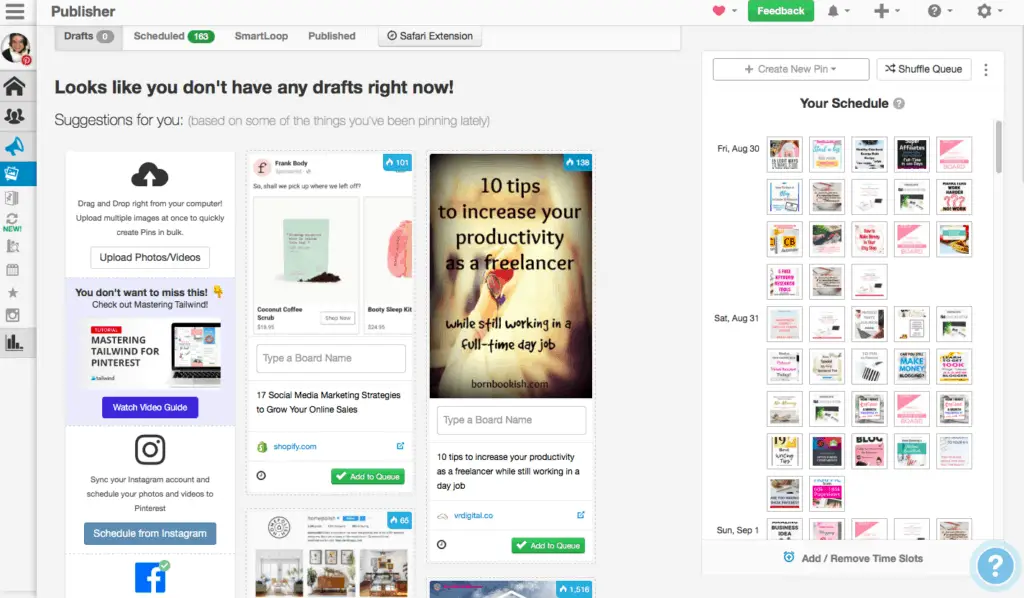Select the megaphone Publisher icon in sidebar
This screenshot has height=598, width=1024.
14,146
